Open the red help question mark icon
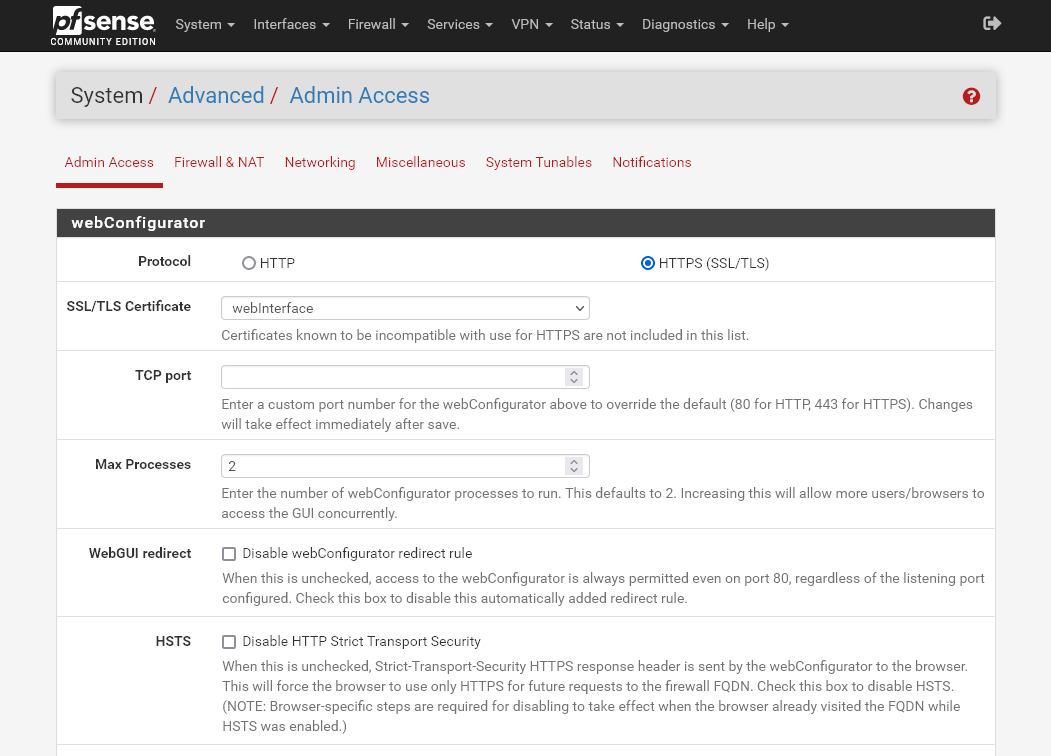Viewport: 1051px width, 756px height. point(971,96)
